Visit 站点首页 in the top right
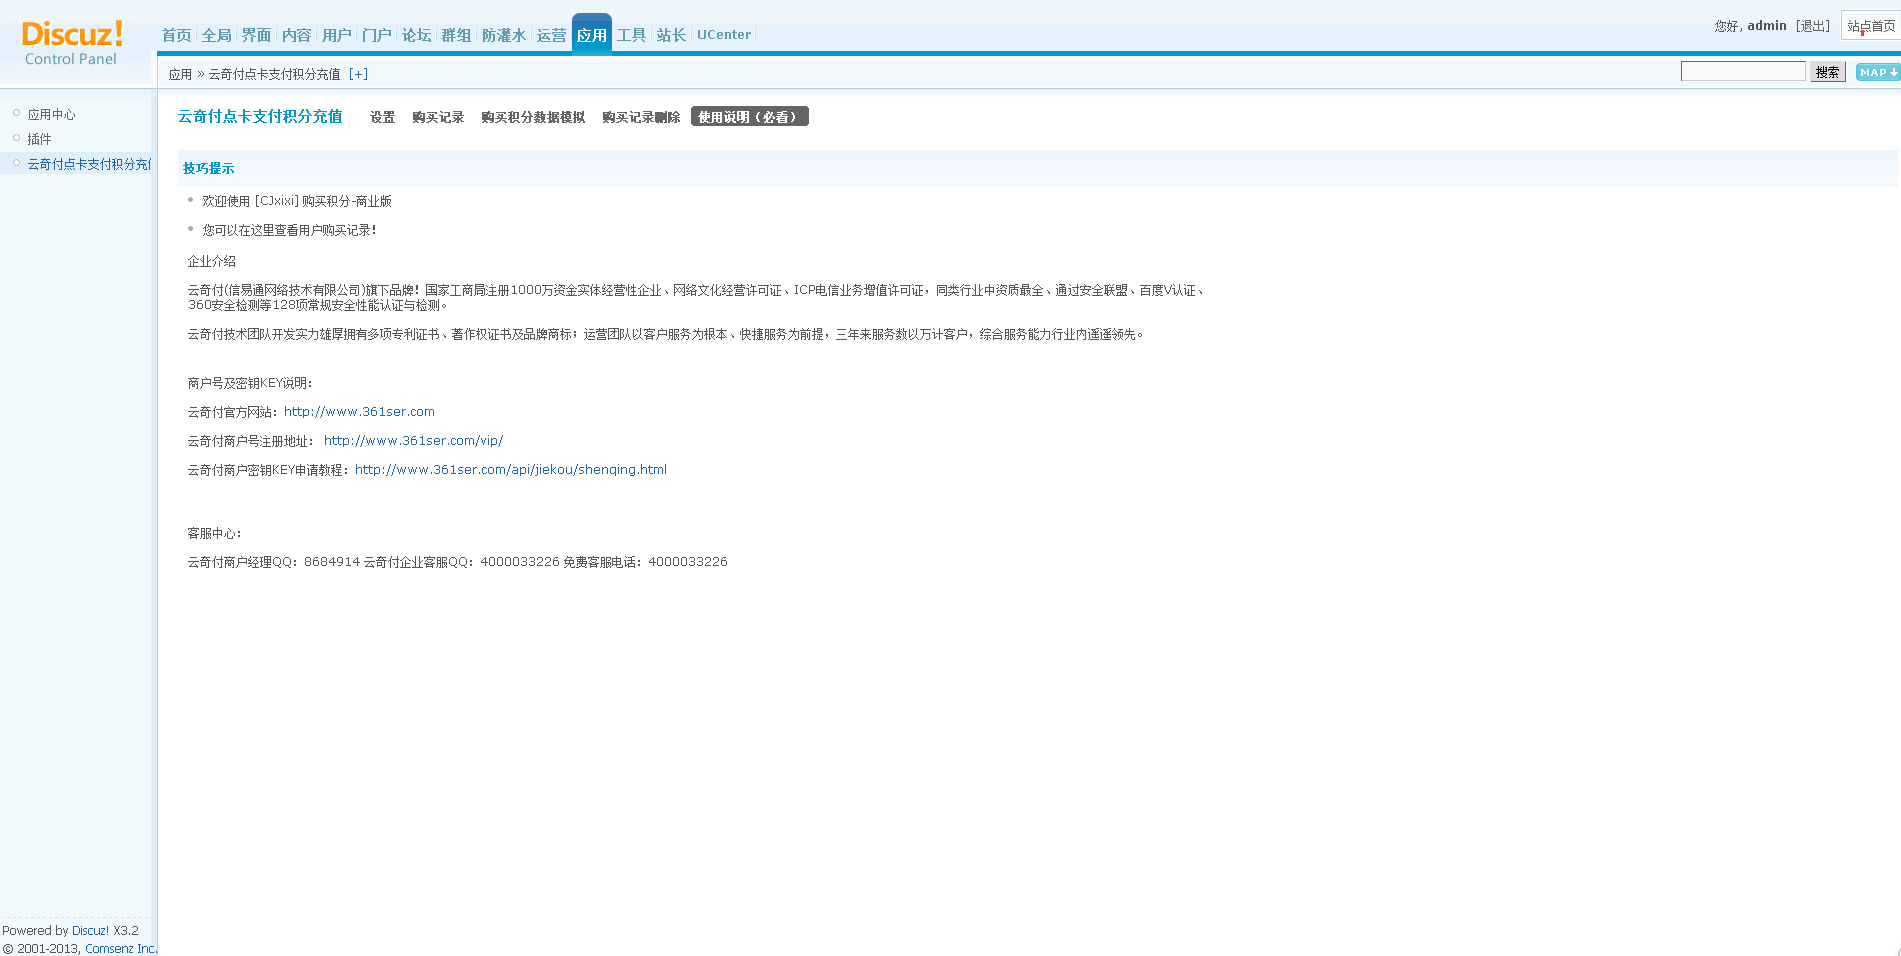The image size is (1901, 956). click(1871, 26)
